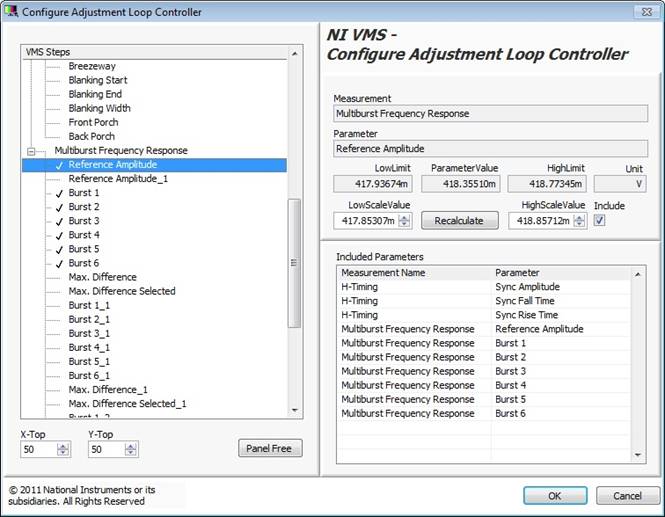The width and height of the screenshot is (665, 517).
Task: Select the Max. Difference Selected tree item
Action: 122,291
